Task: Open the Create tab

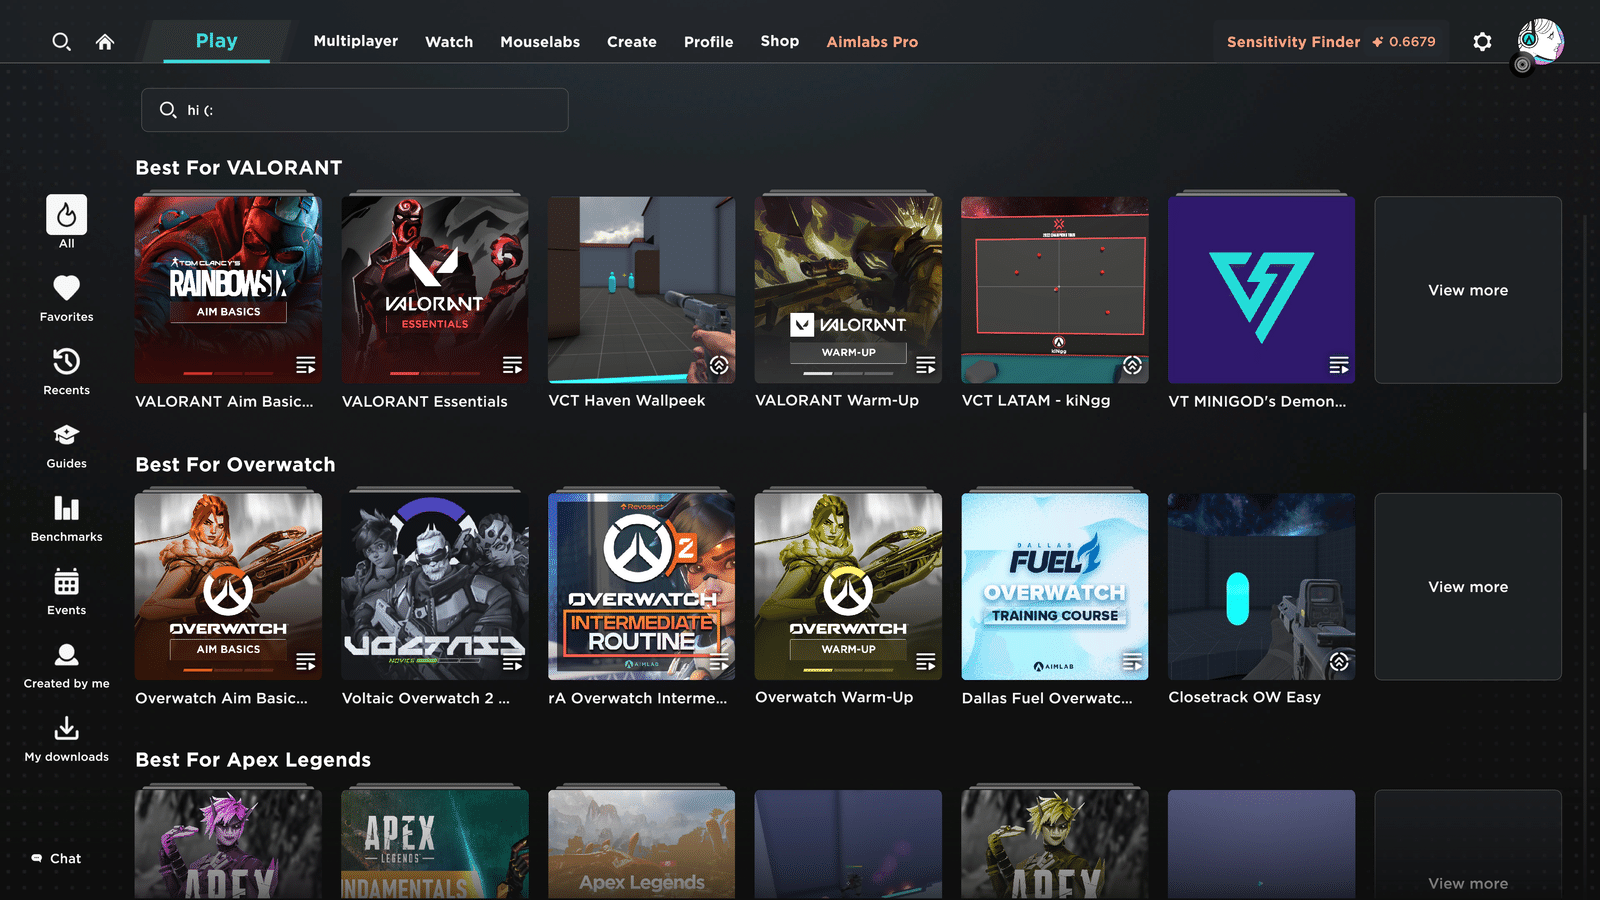Action: [632, 42]
